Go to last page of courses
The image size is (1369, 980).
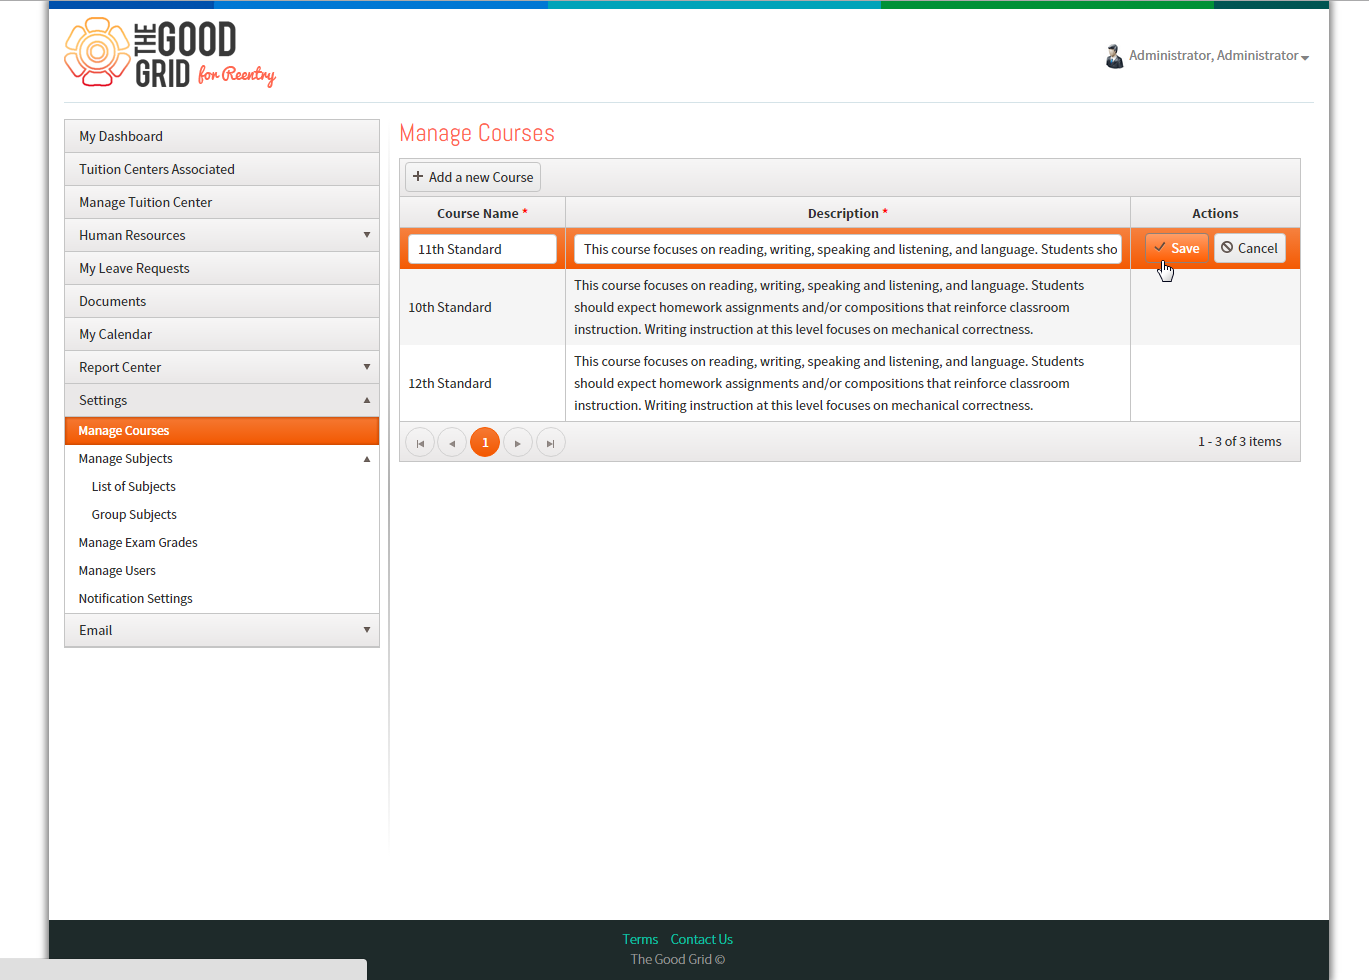(x=550, y=442)
